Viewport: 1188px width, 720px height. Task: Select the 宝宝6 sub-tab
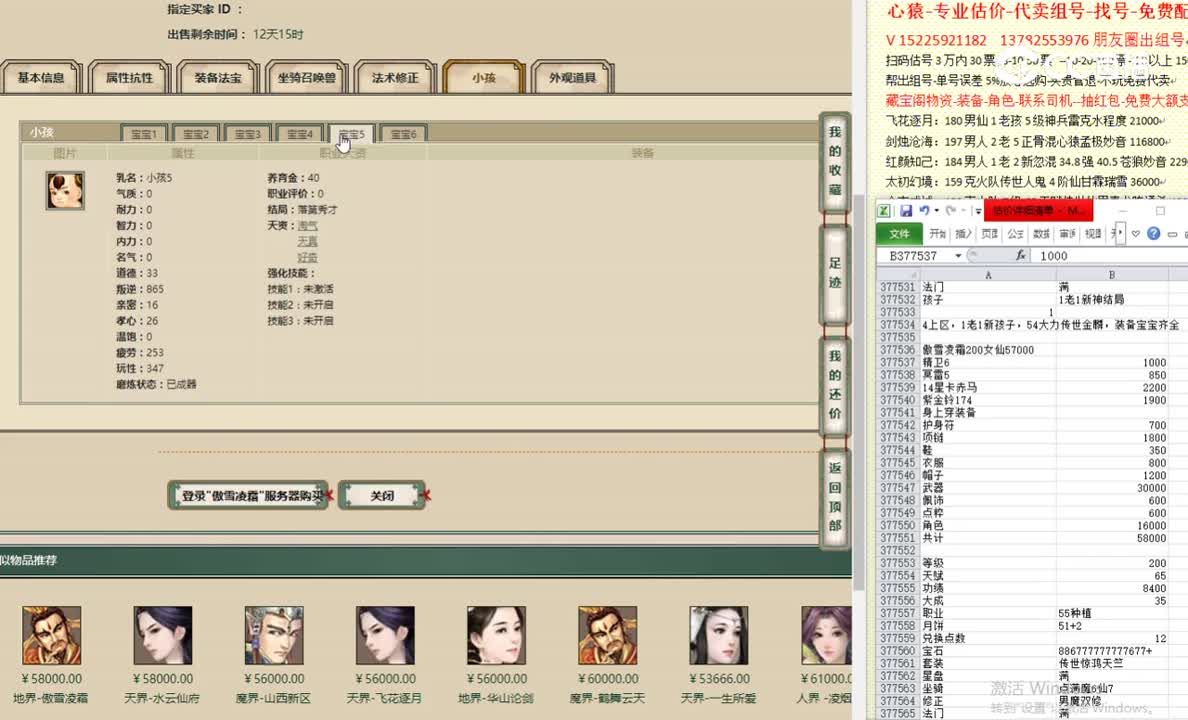coord(403,132)
